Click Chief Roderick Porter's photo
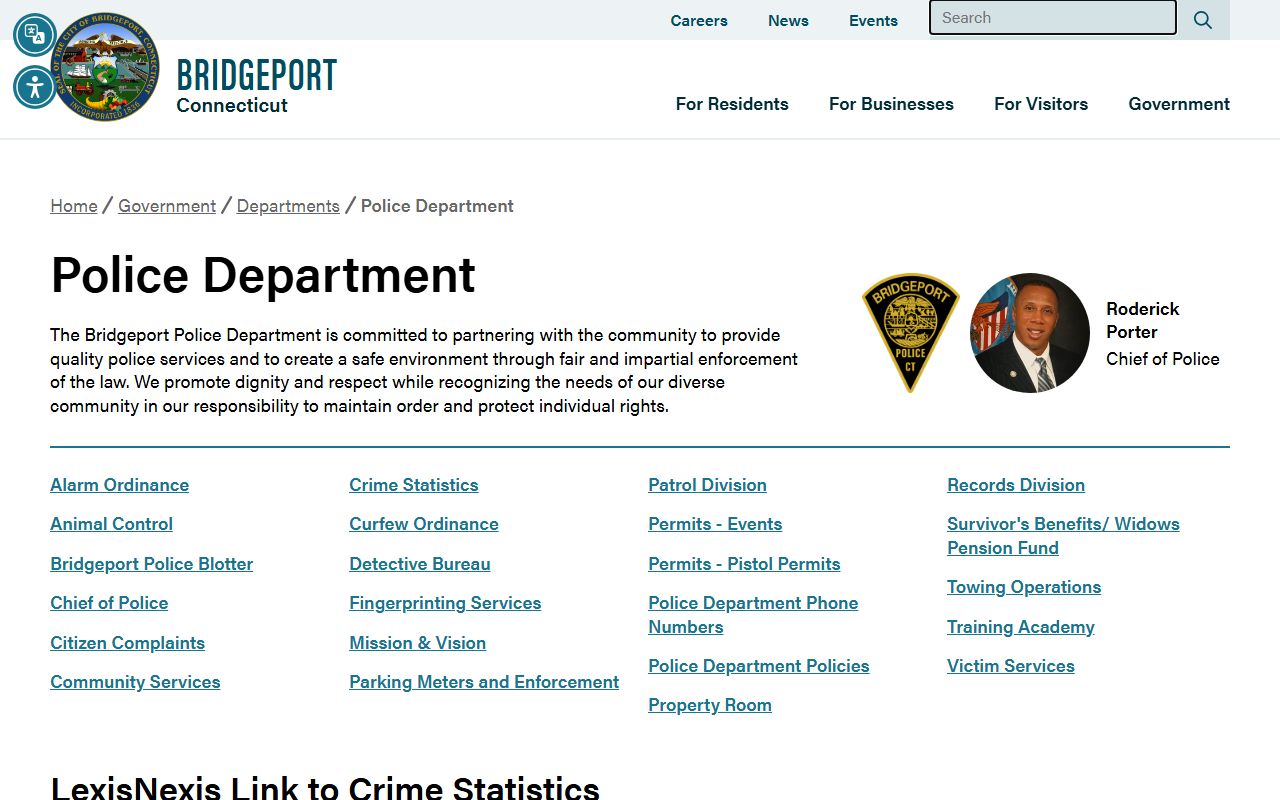Image resolution: width=1280 pixels, height=800 pixels. (1029, 333)
